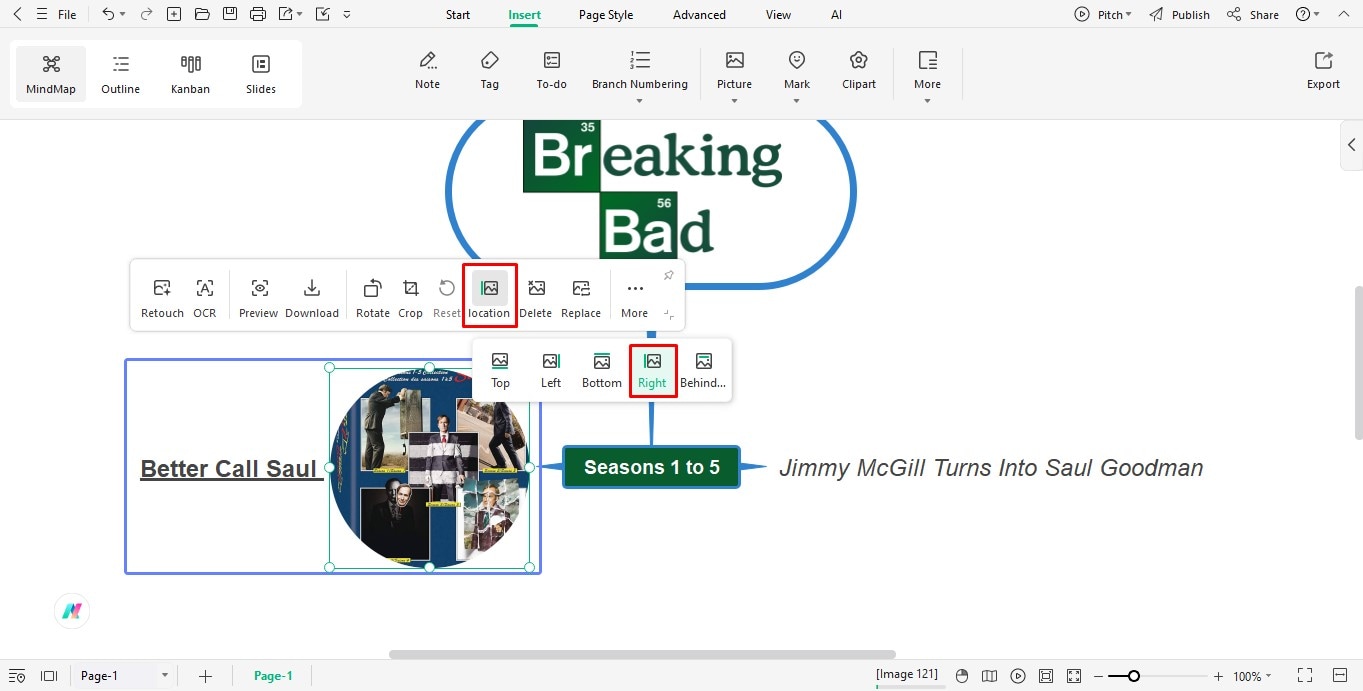
Task: Open the Advanced tab
Action: (x=699, y=15)
